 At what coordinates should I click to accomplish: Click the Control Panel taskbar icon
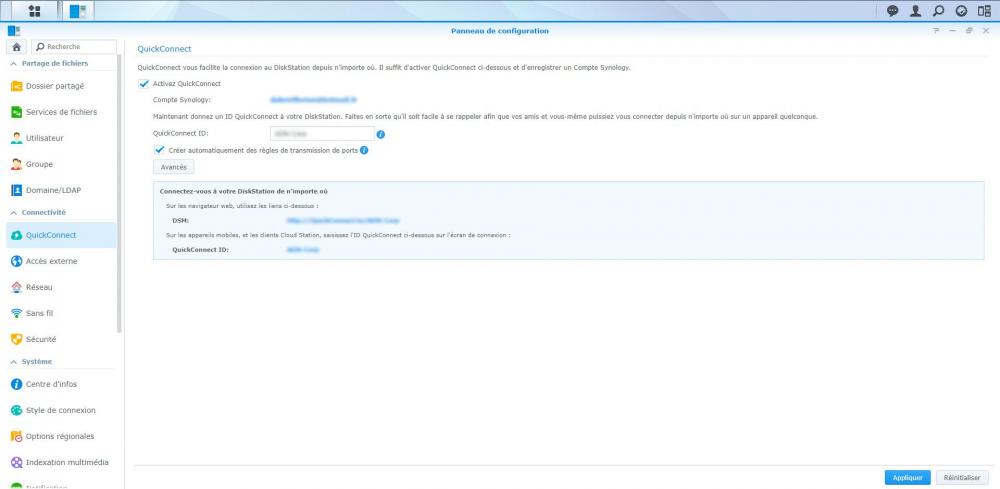78,11
